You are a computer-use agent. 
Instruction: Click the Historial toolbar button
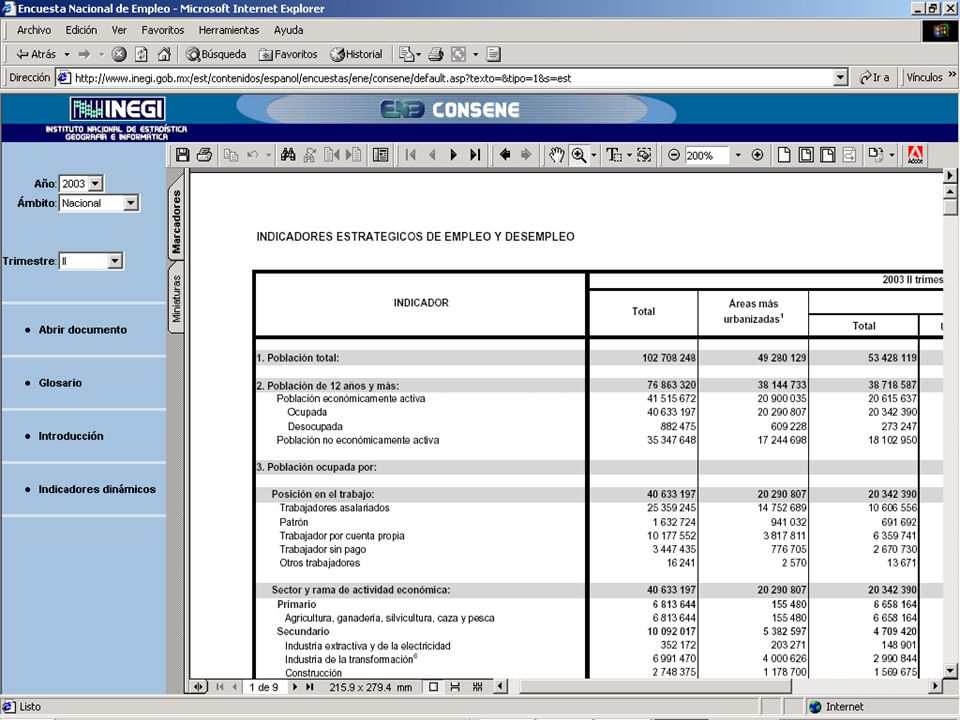point(356,54)
